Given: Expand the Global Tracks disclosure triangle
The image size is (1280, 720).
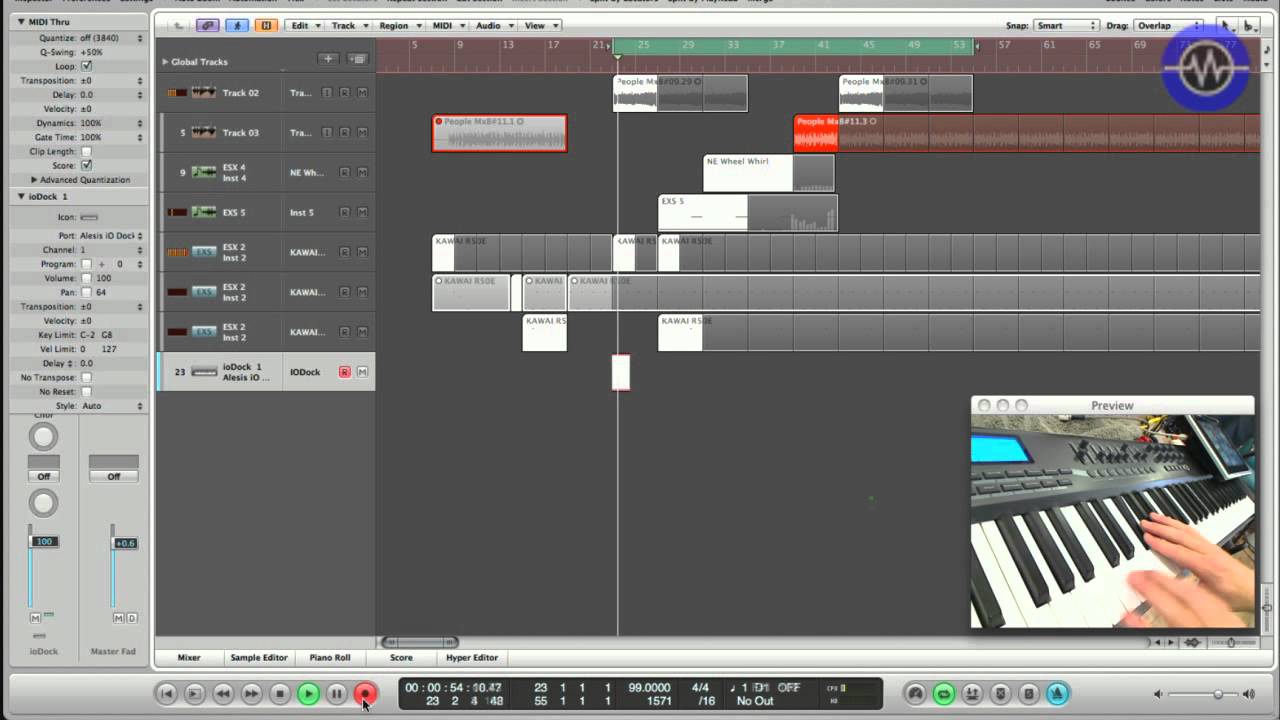Looking at the screenshot, I should pyautogui.click(x=165, y=61).
